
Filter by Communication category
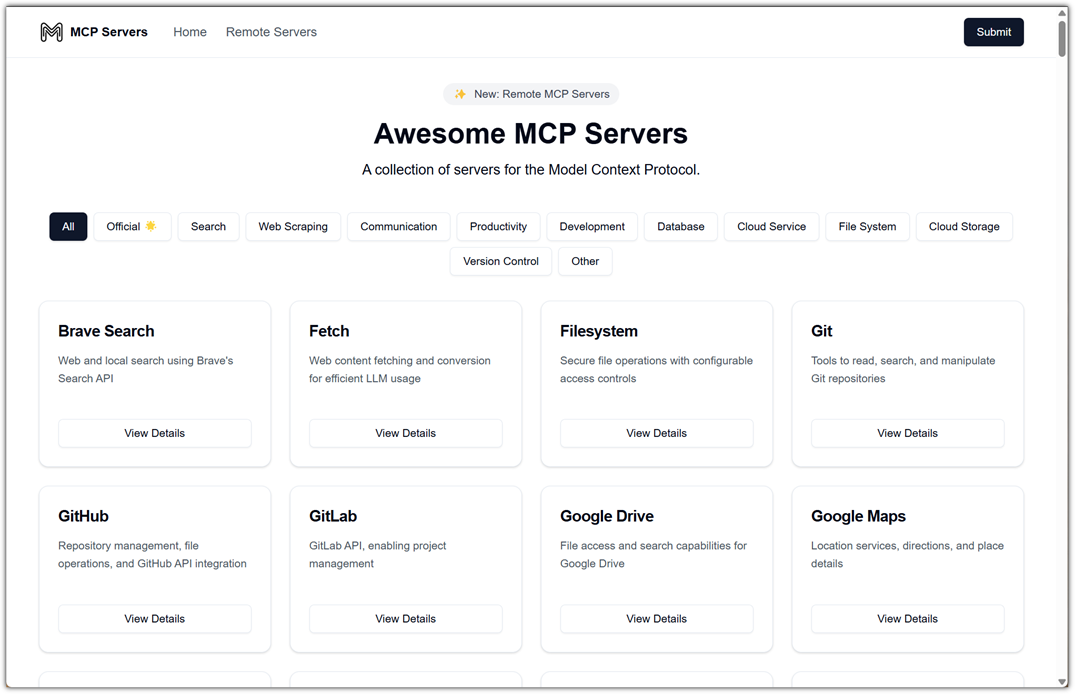coord(398,226)
